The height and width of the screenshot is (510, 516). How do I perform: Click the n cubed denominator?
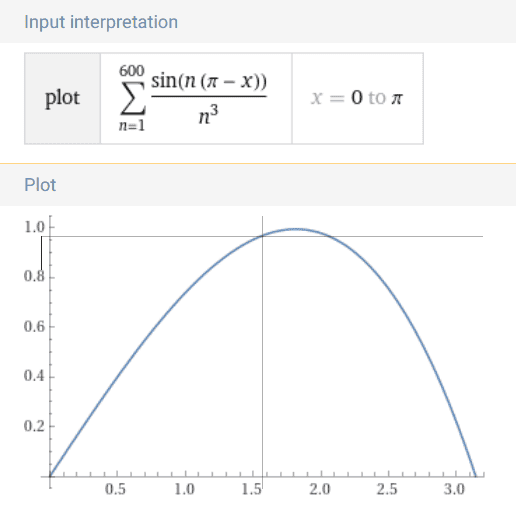coord(208,114)
